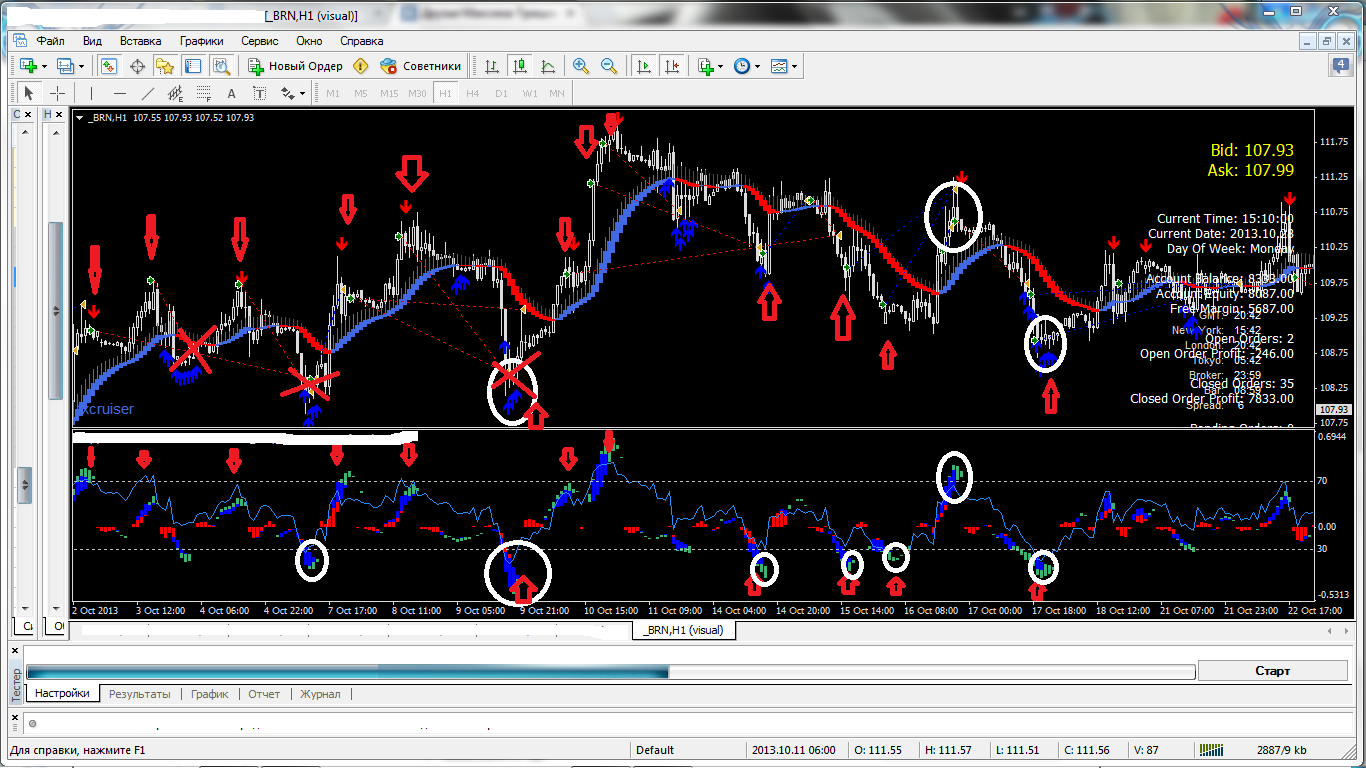Switch timeframe to D1
The height and width of the screenshot is (768, 1366).
[501, 93]
